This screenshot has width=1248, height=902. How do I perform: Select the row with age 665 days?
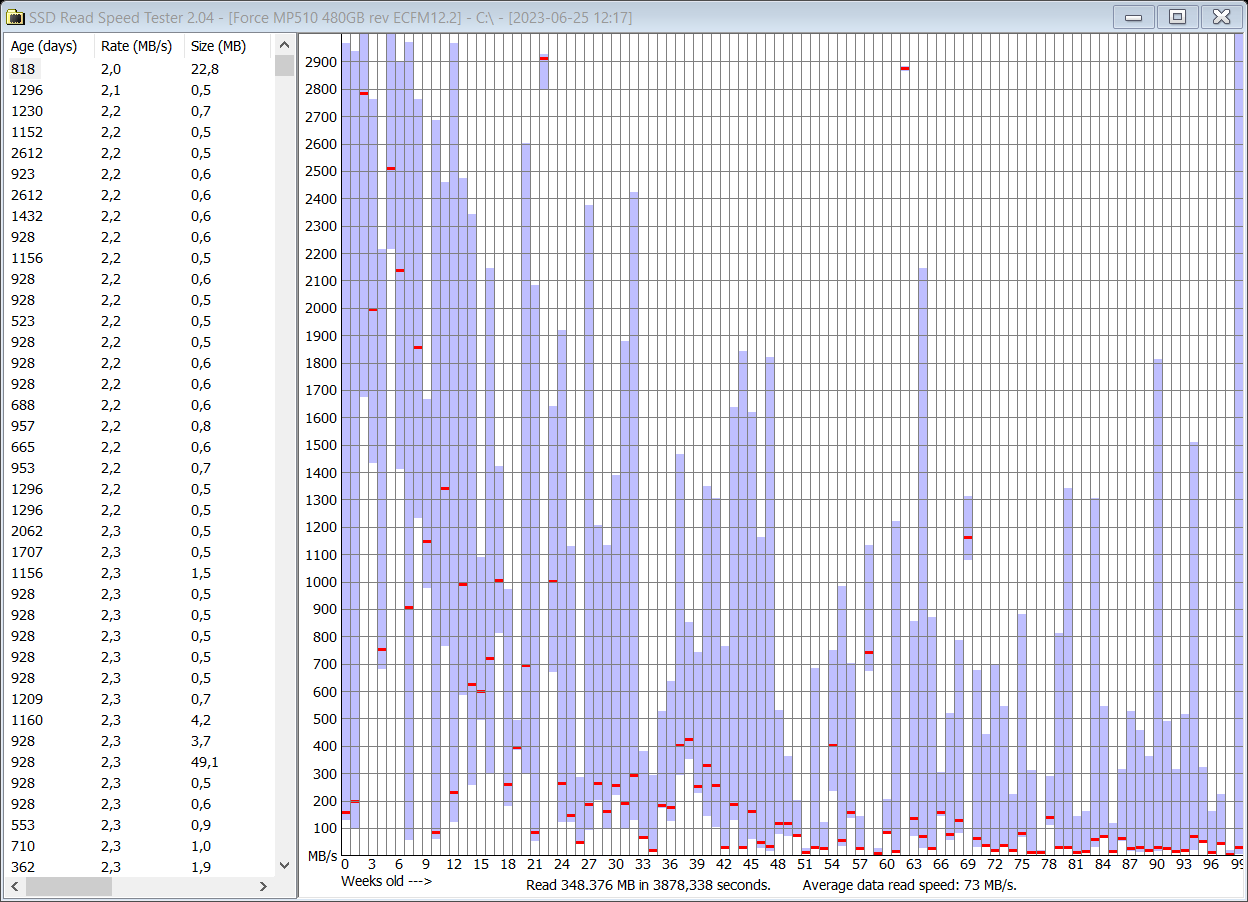(x=140, y=447)
